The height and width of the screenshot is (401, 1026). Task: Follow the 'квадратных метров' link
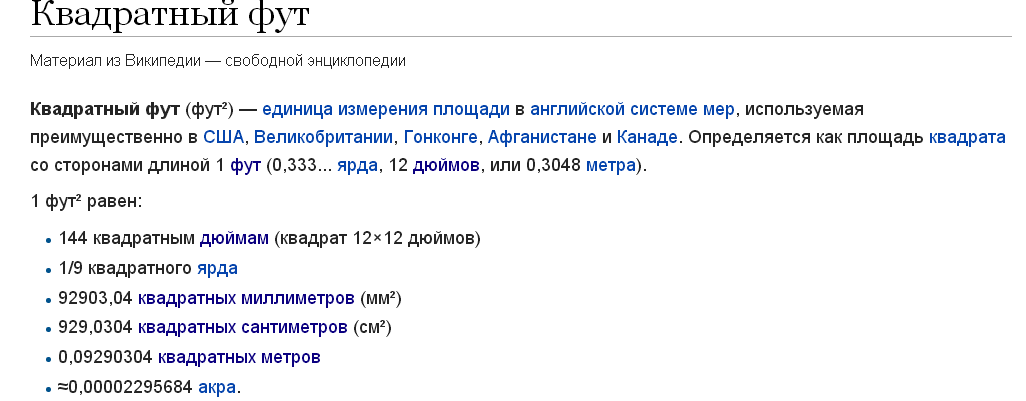click(x=239, y=357)
